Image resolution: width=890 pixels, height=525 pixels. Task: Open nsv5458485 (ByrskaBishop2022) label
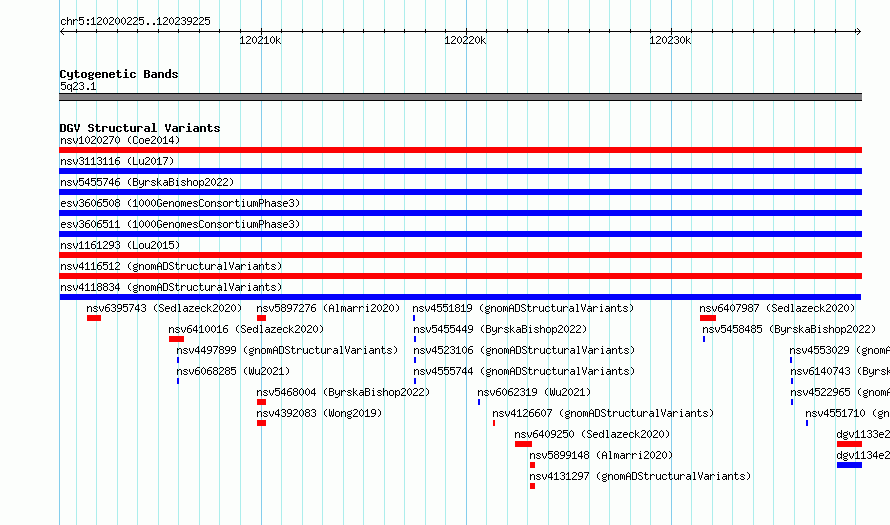pyautogui.click(x=789, y=329)
